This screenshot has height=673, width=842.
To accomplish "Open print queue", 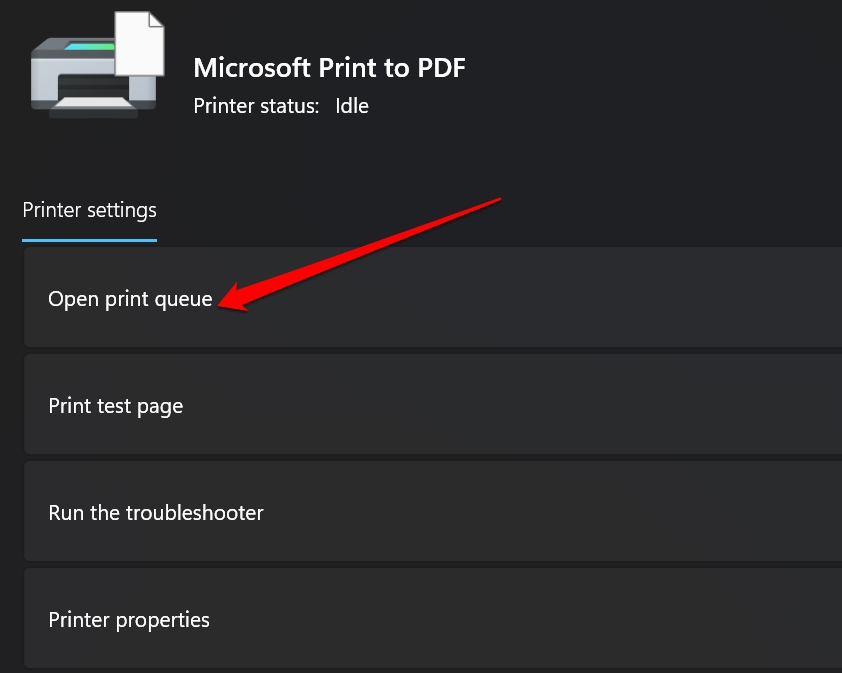I will [432, 298].
